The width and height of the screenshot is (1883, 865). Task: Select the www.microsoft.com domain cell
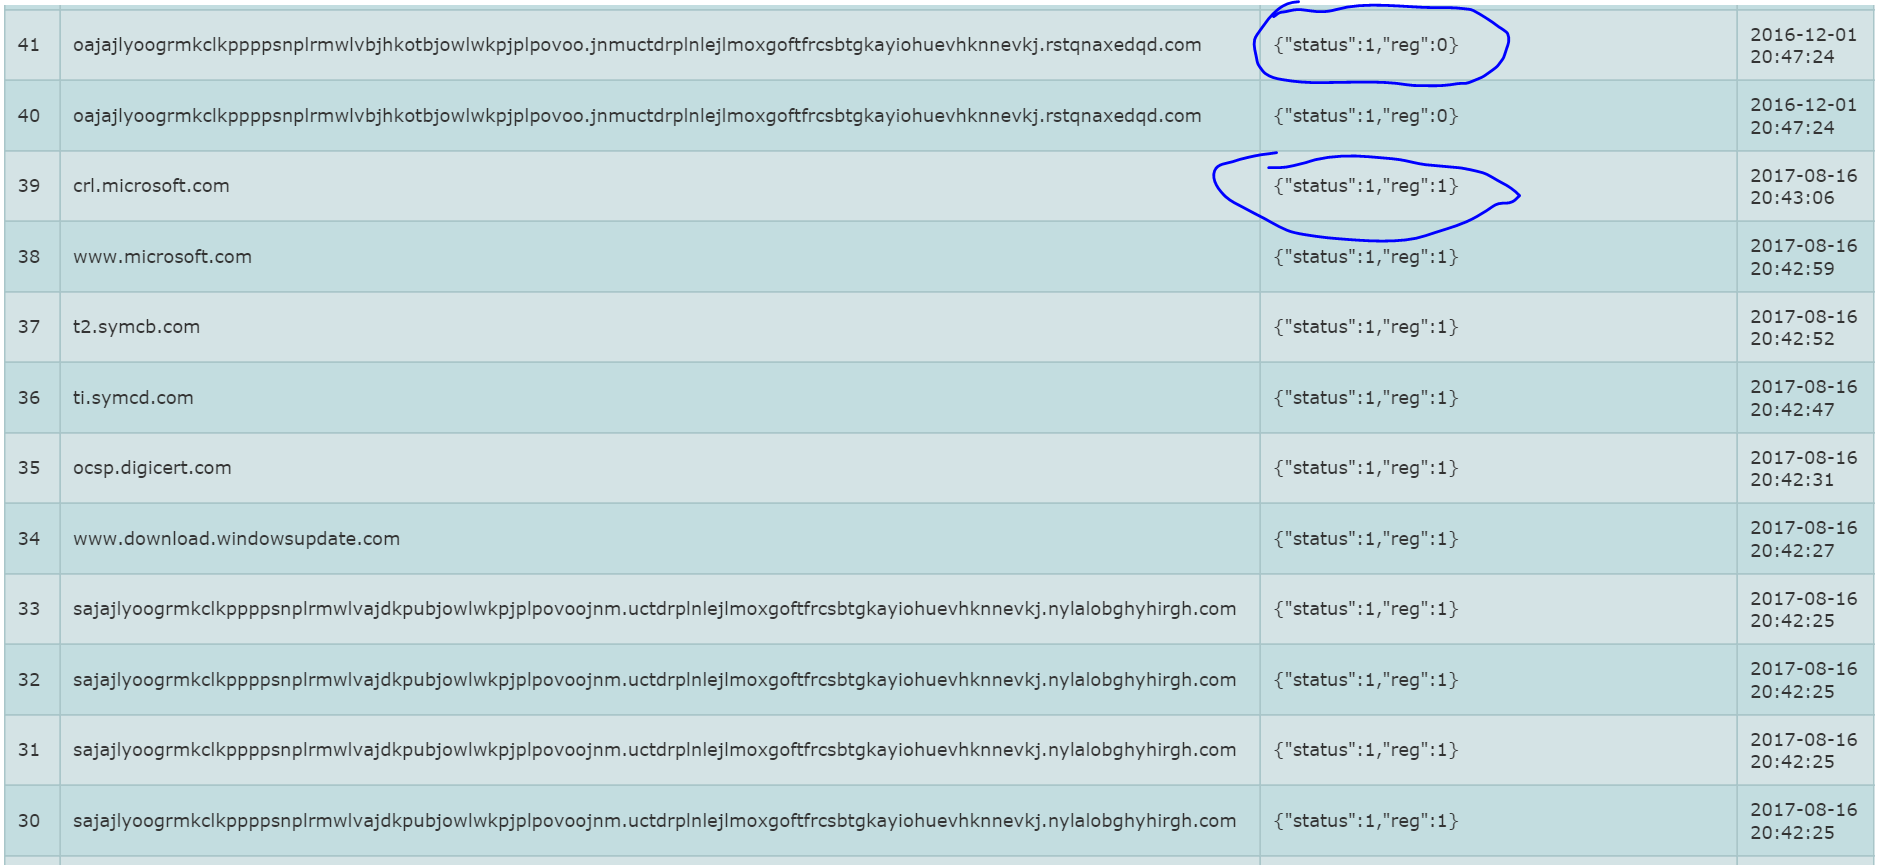[162, 257]
